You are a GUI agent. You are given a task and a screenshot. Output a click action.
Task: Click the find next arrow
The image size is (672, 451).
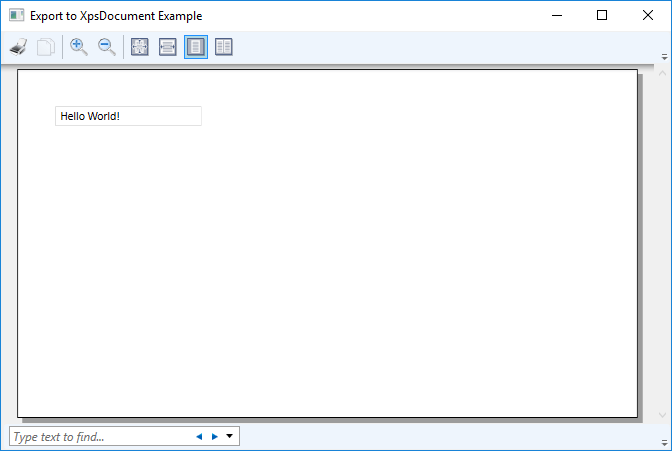[x=214, y=437]
